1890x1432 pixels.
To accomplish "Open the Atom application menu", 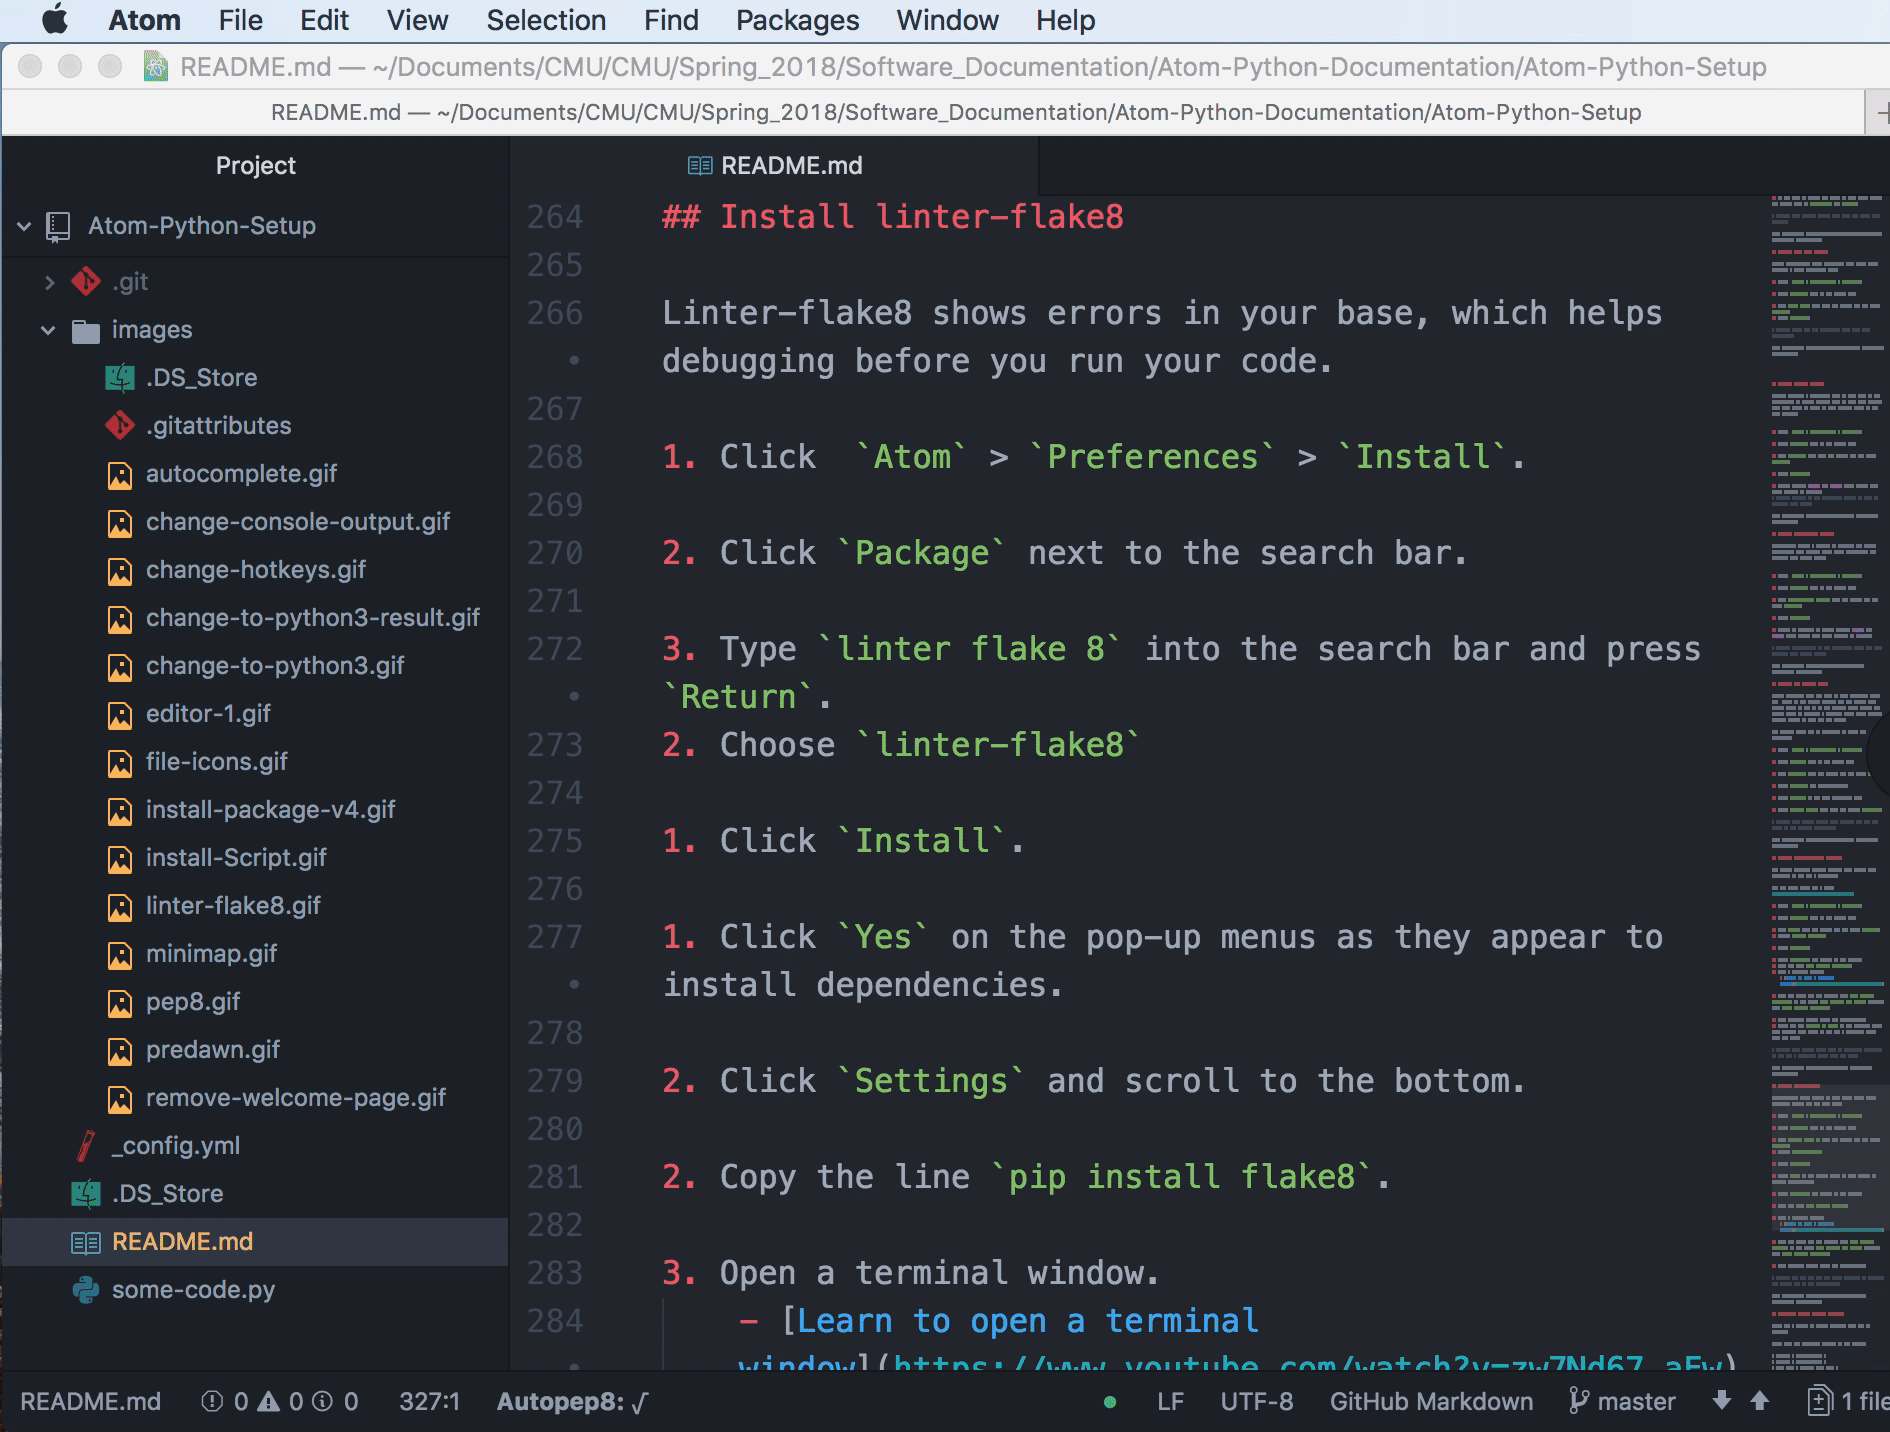I will tap(145, 20).
